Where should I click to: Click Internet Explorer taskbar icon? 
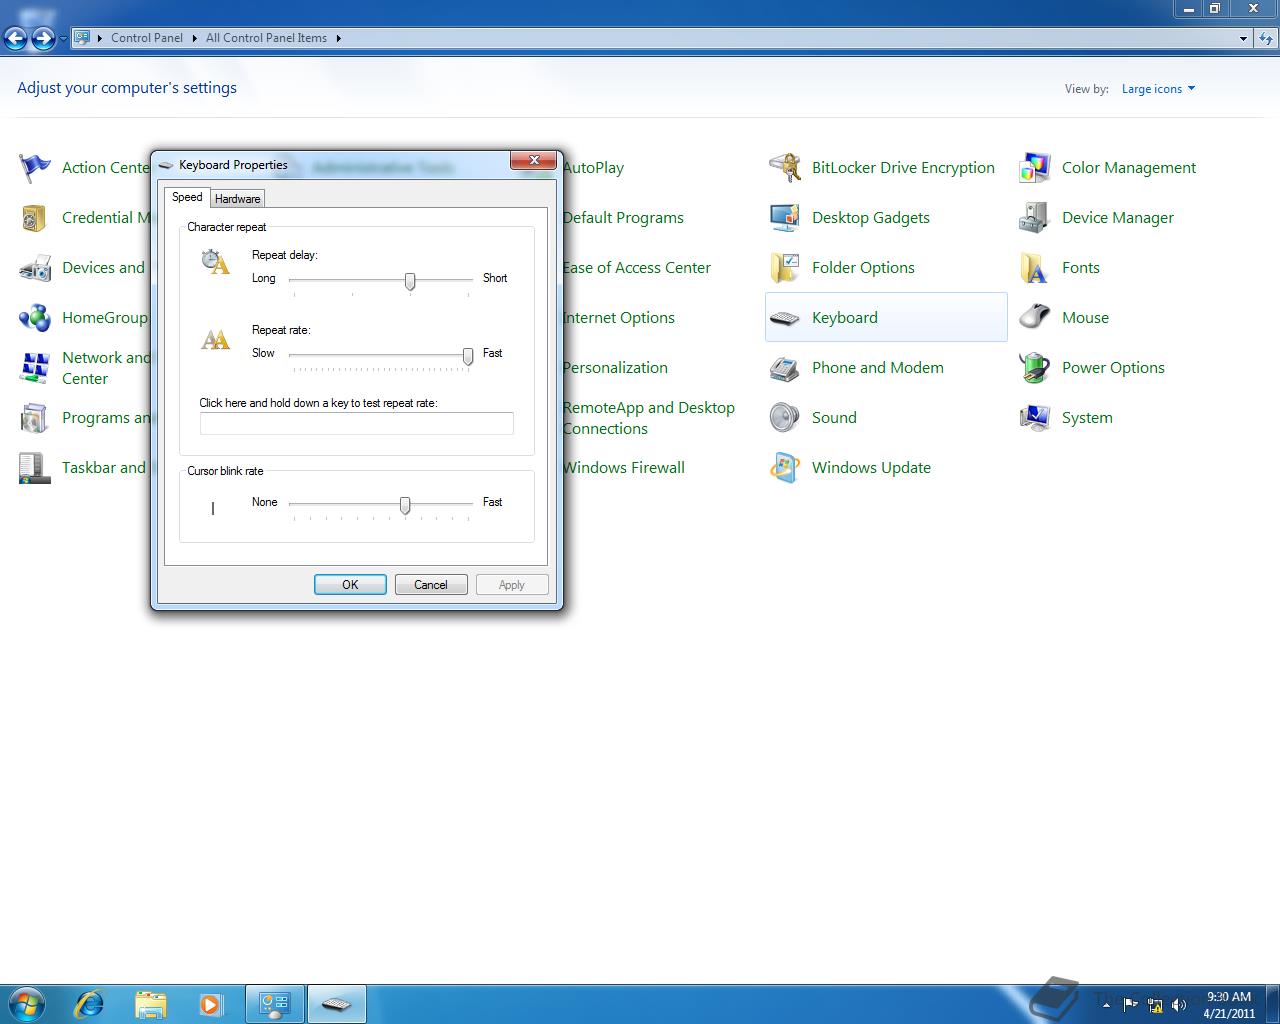pyautogui.click(x=90, y=1004)
